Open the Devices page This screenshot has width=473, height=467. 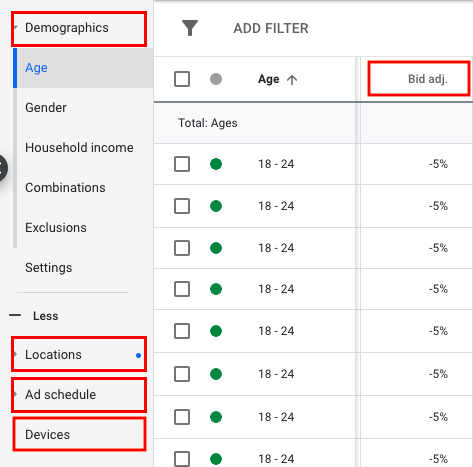coord(48,434)
